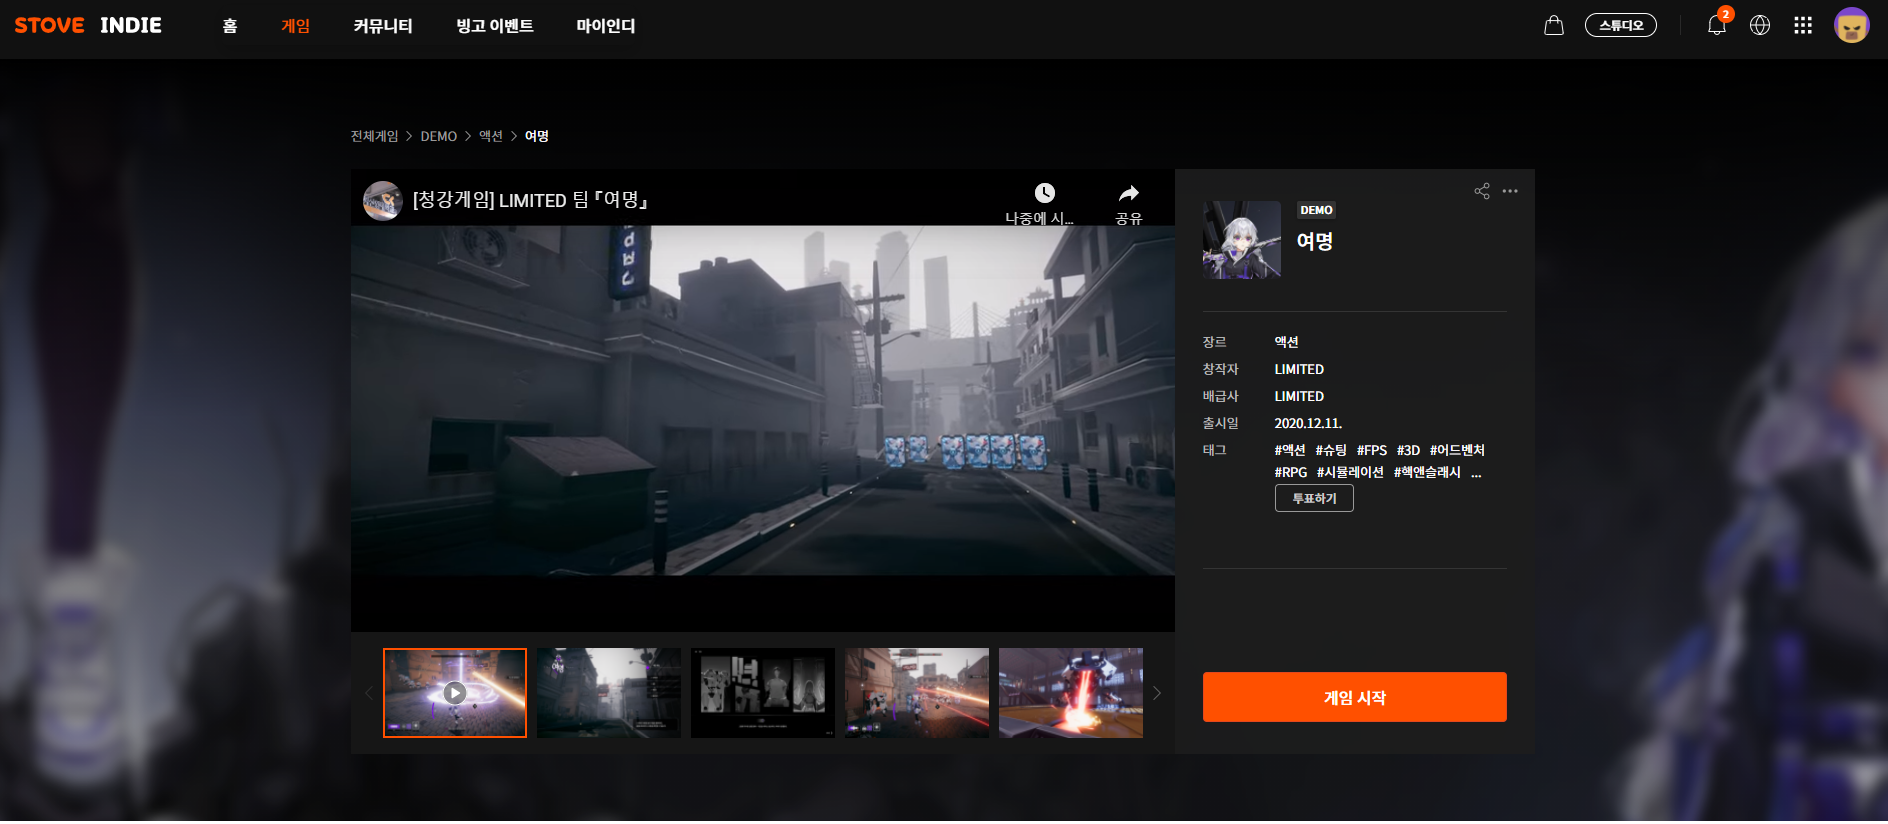The height and width of the screenshot is (824, 1888).
Task: Click the user profile avatar
Action: [x=1851, y=26]
